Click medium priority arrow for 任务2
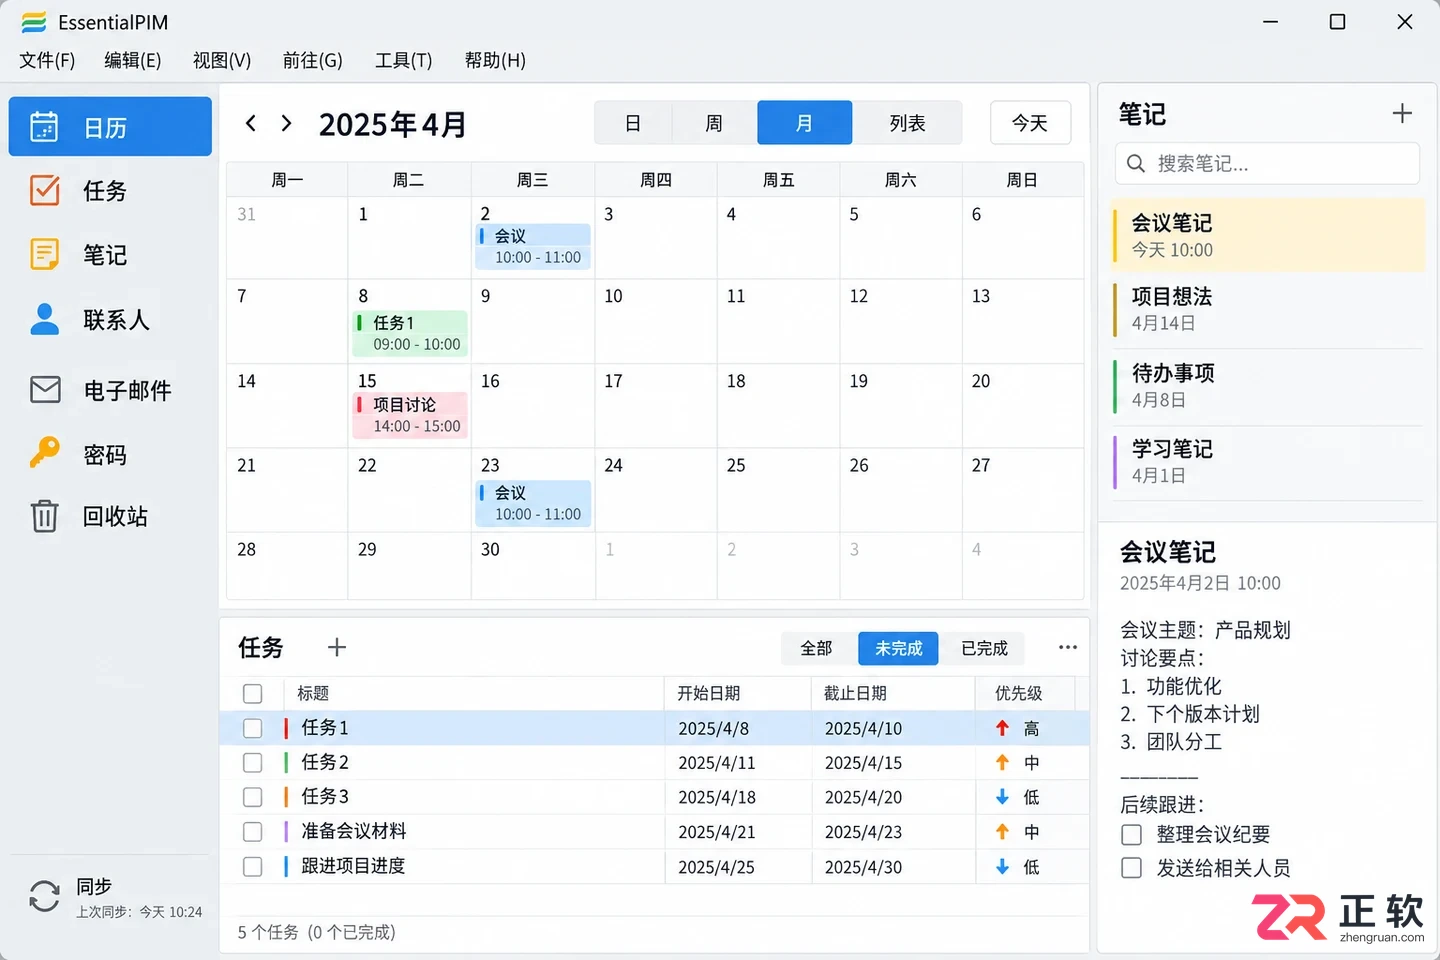Image resolution: width=1440 pixels, height=960 pixels. point(1002,762)
